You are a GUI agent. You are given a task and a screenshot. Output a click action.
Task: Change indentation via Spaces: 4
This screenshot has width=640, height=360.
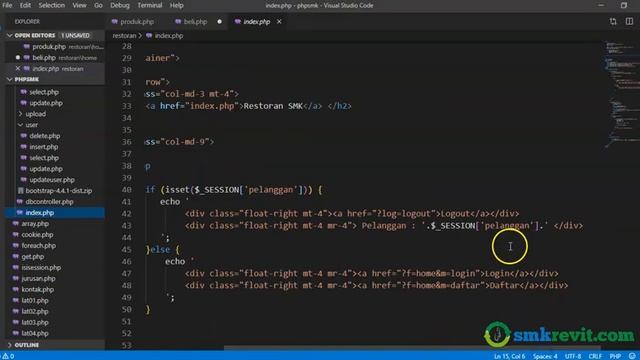click(545, 356)
